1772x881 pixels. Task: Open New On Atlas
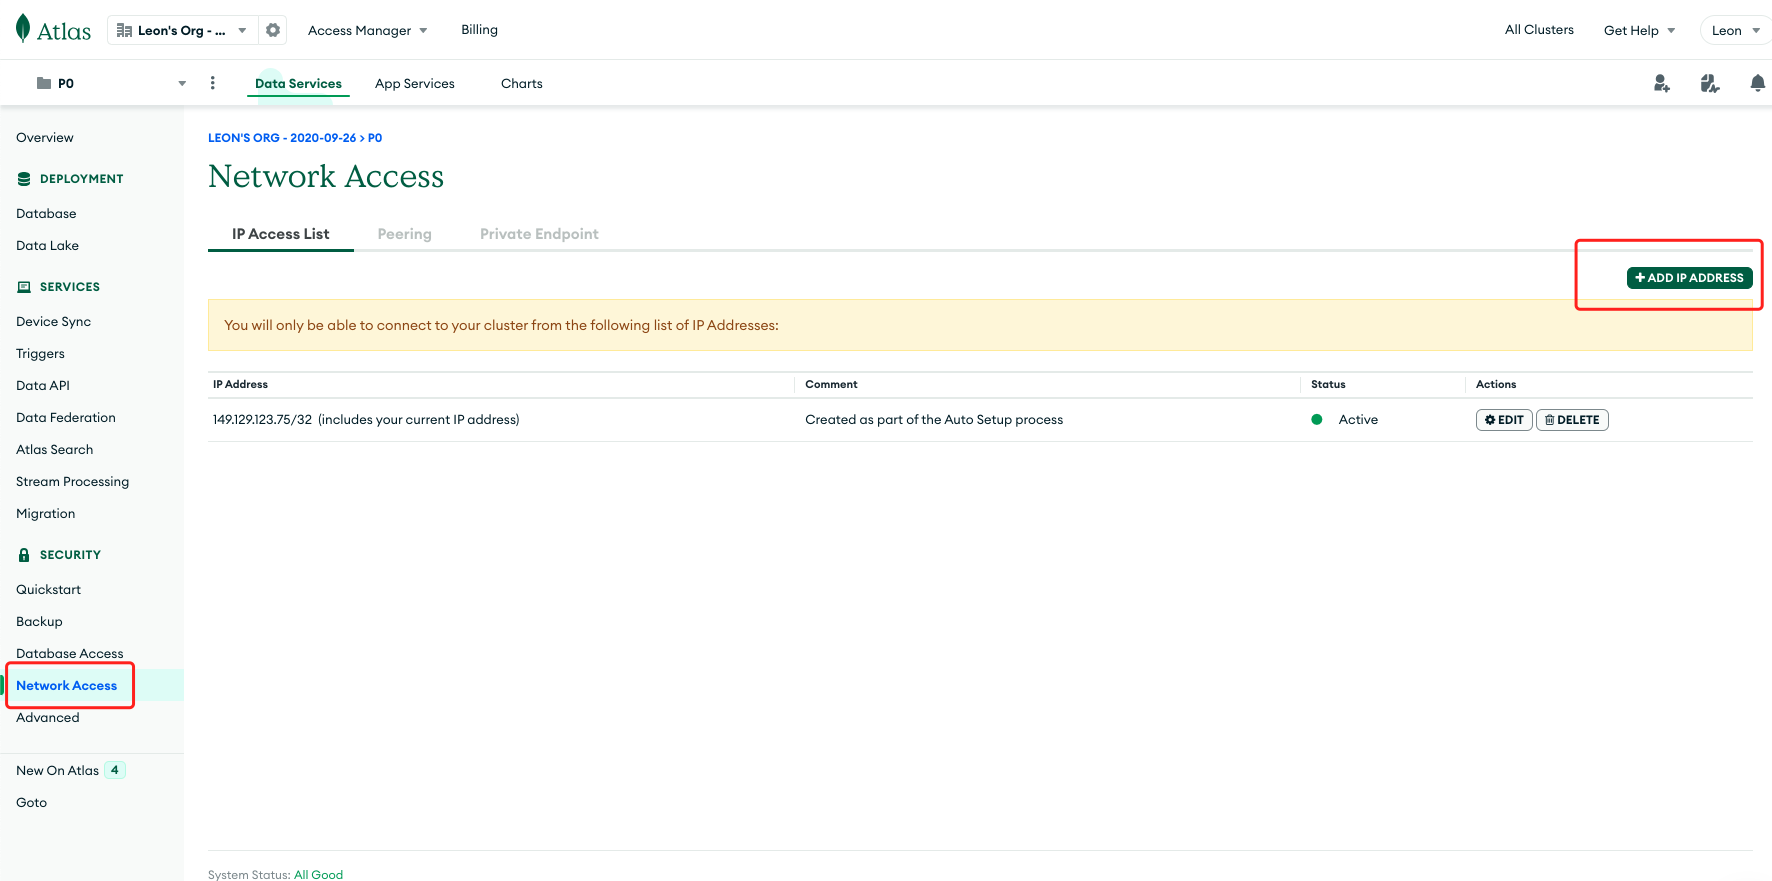(x=57, y=771)
